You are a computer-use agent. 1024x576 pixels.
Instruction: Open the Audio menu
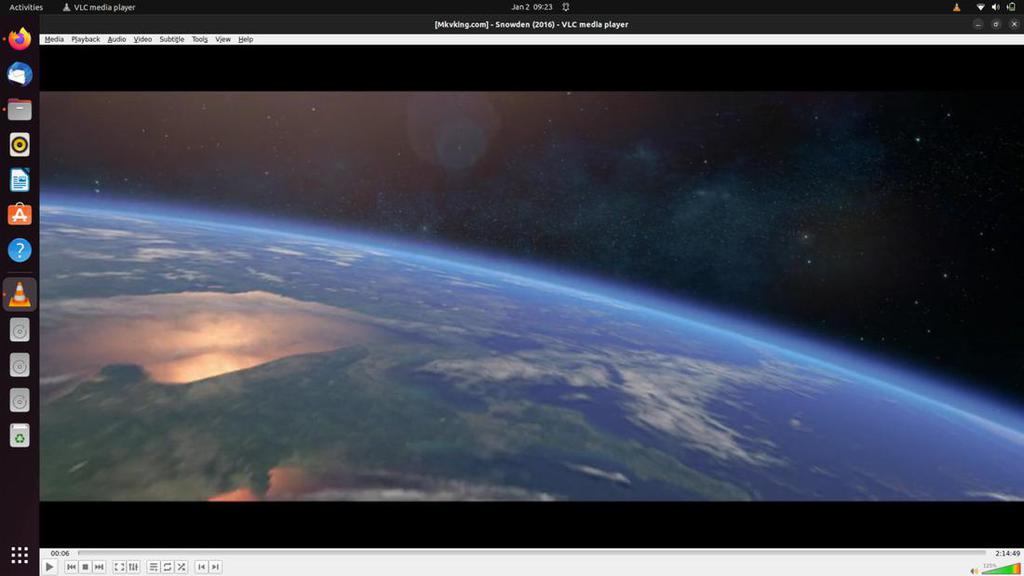point(116,39)
